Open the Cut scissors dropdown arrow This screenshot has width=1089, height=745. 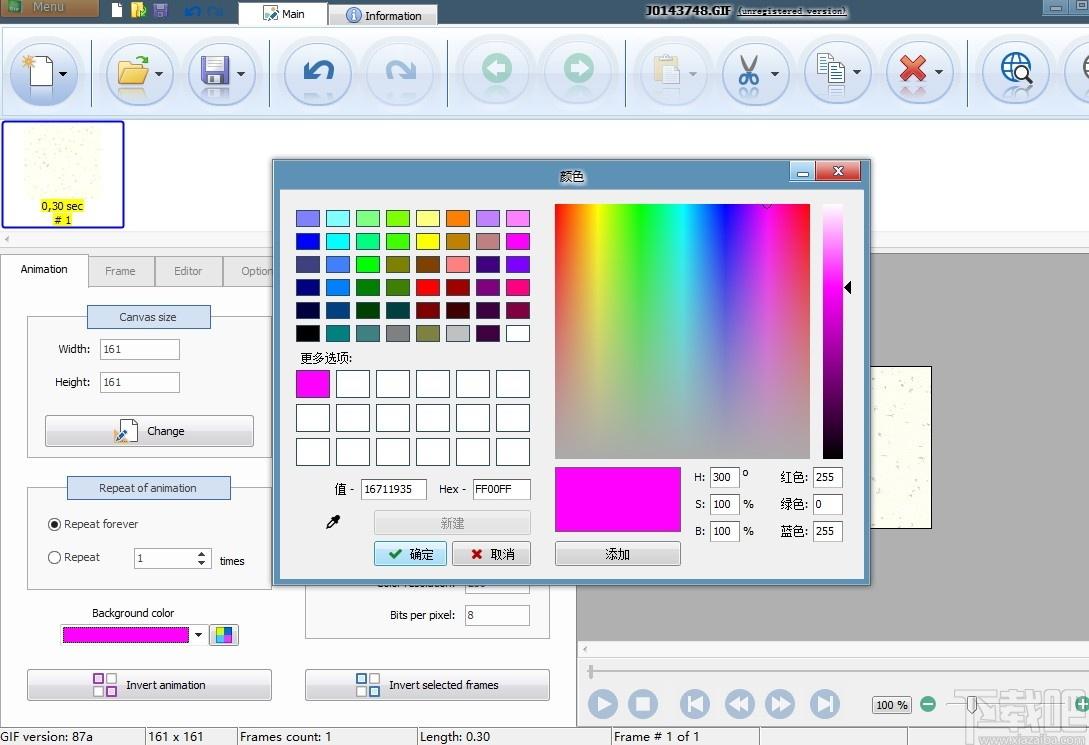775,74
